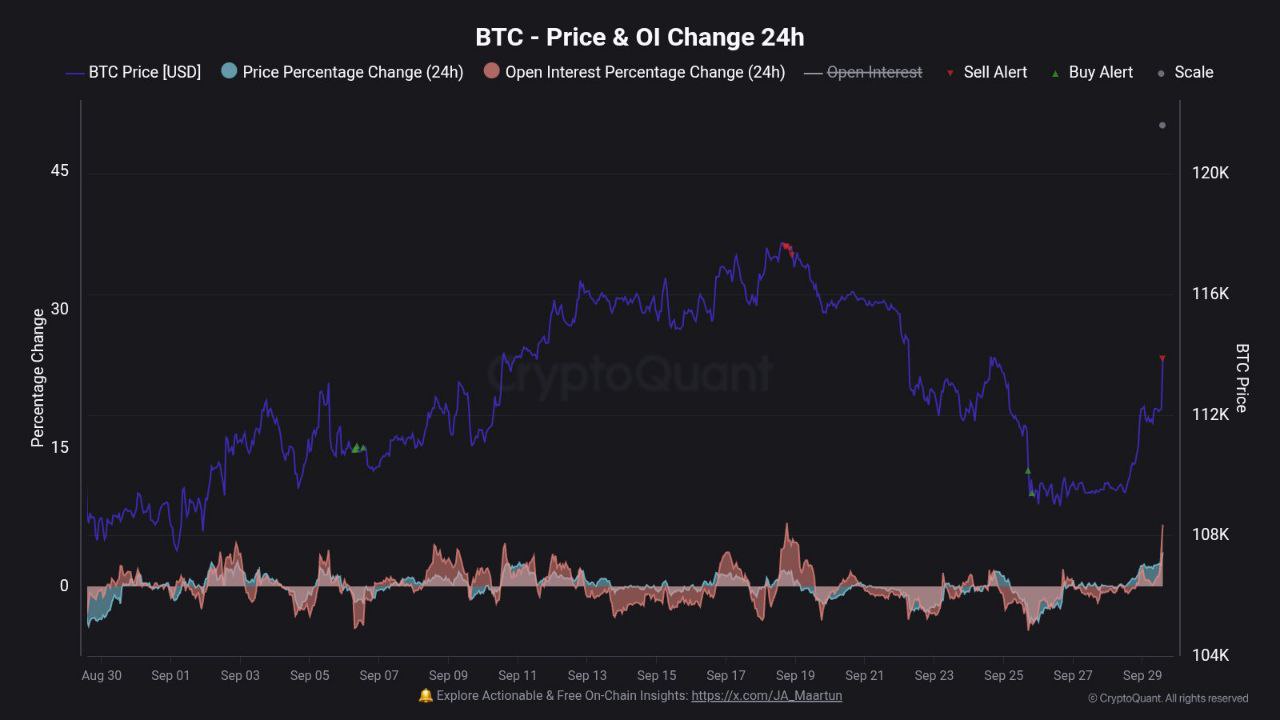This screenshot has height=720, width=1280.
Task: Click the blue Price Percentage Change swatch
Action: tap(229, 72)
